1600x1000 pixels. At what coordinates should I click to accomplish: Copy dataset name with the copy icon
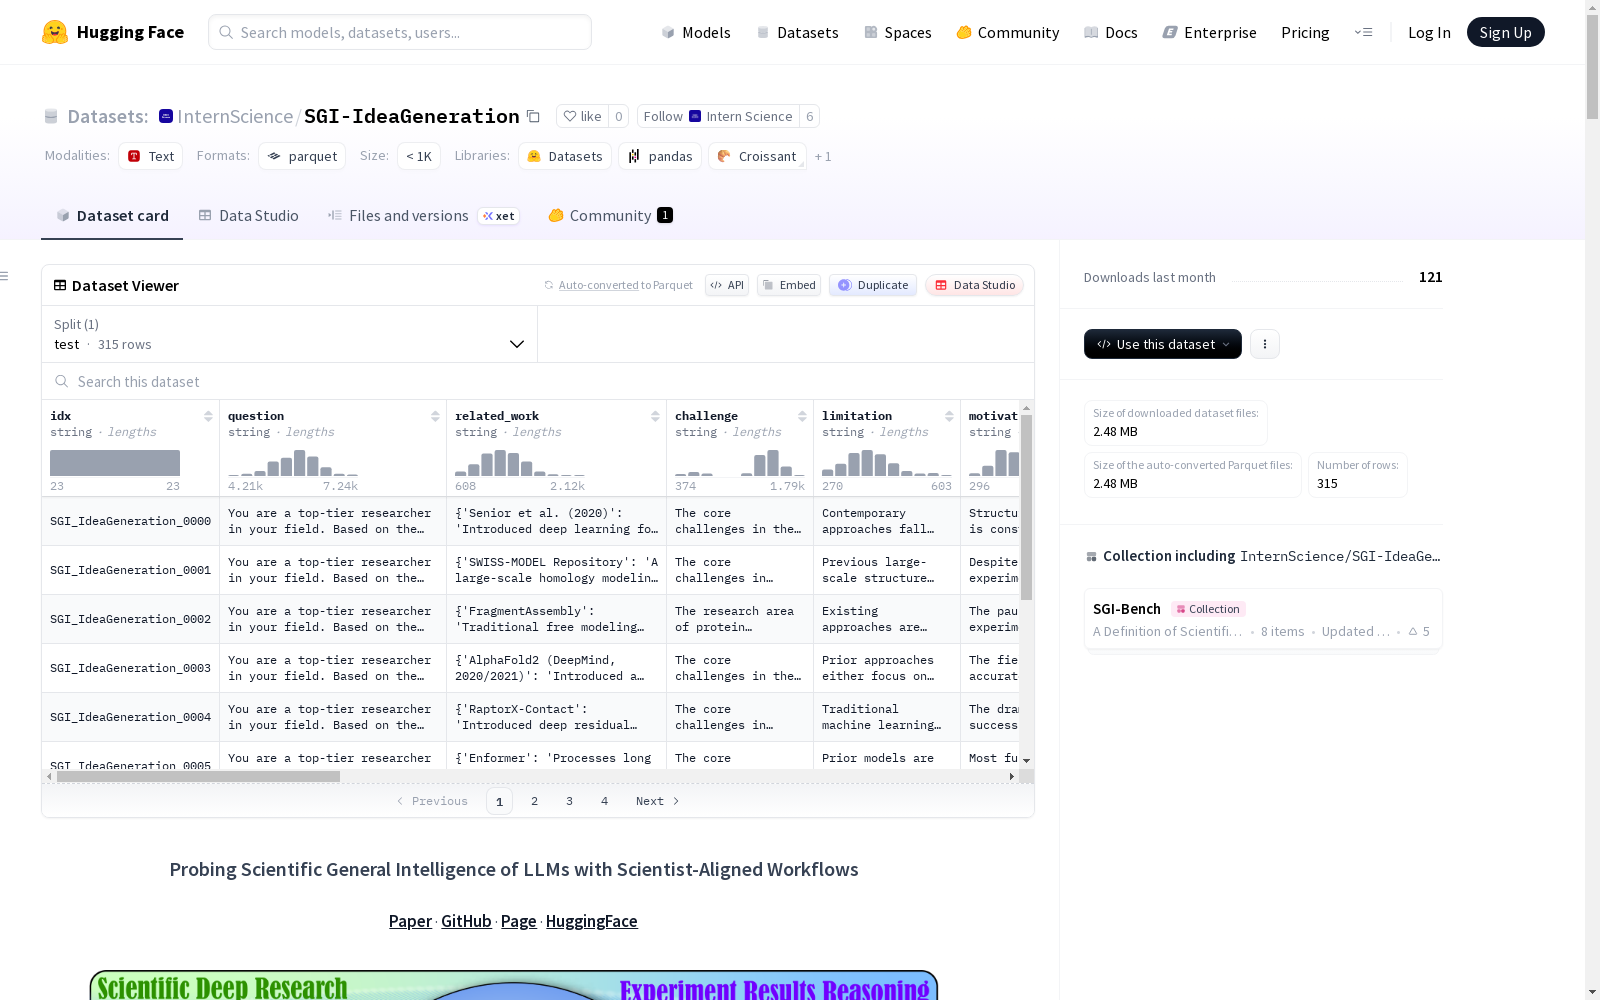coord(534,117)
